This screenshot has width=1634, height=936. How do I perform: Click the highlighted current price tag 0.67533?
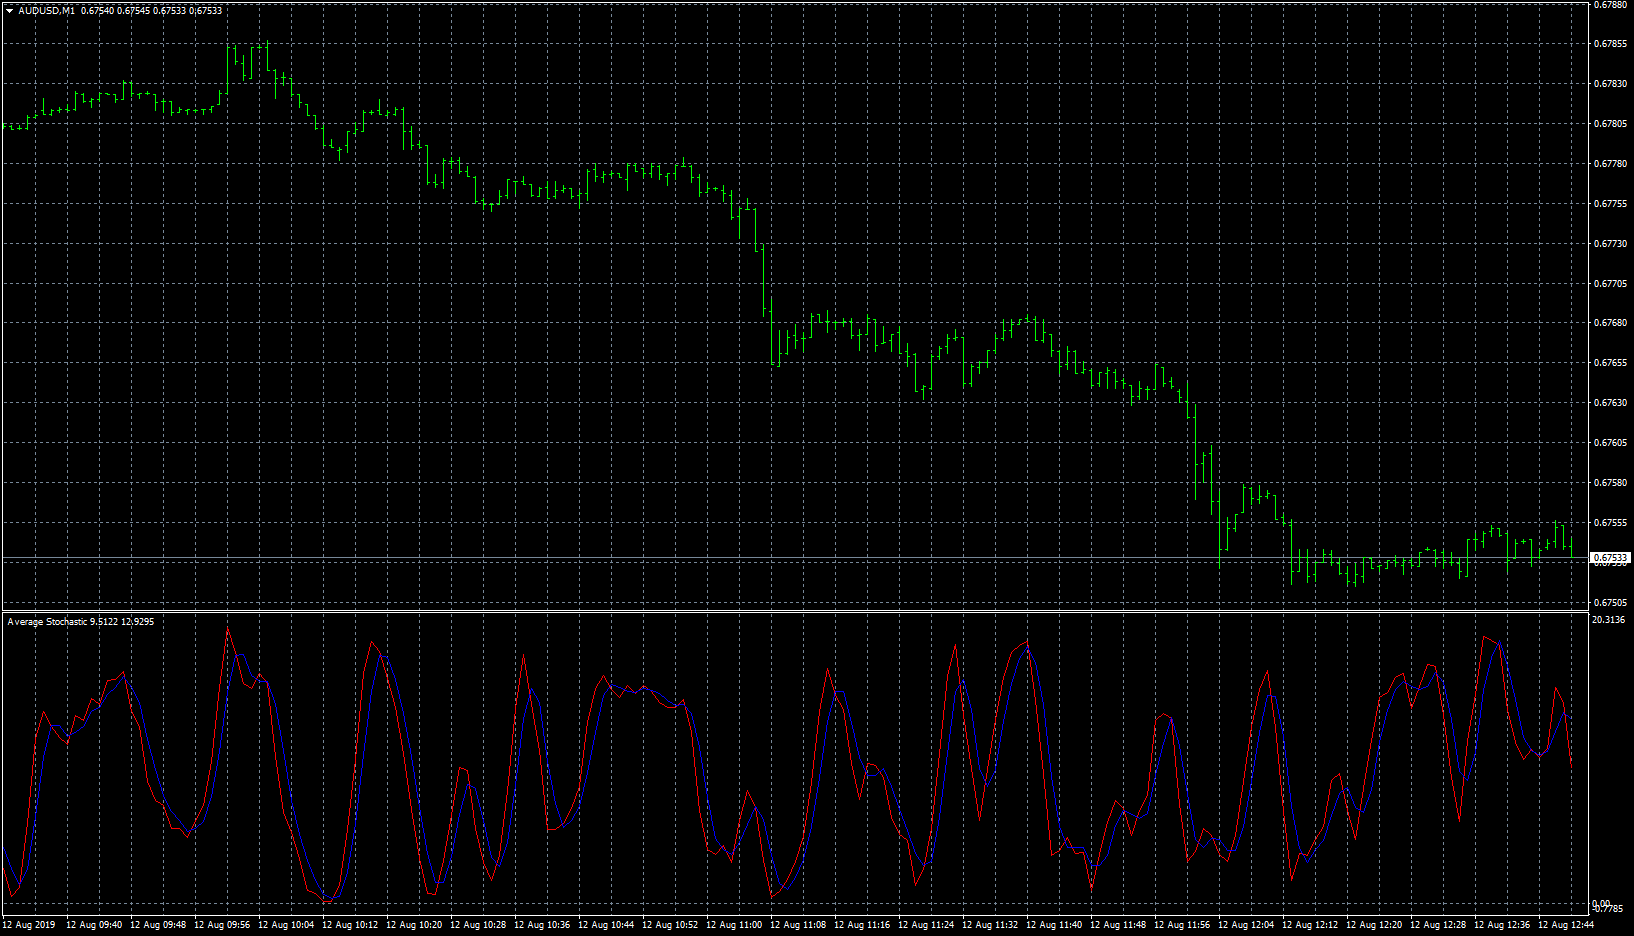click(1610, 557)
